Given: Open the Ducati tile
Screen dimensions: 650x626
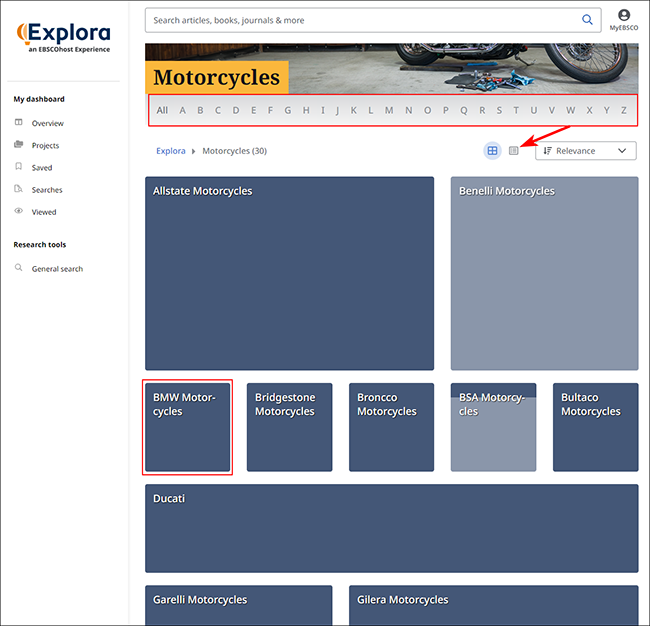Looking at the screenshot, I should tap(391, 528).
